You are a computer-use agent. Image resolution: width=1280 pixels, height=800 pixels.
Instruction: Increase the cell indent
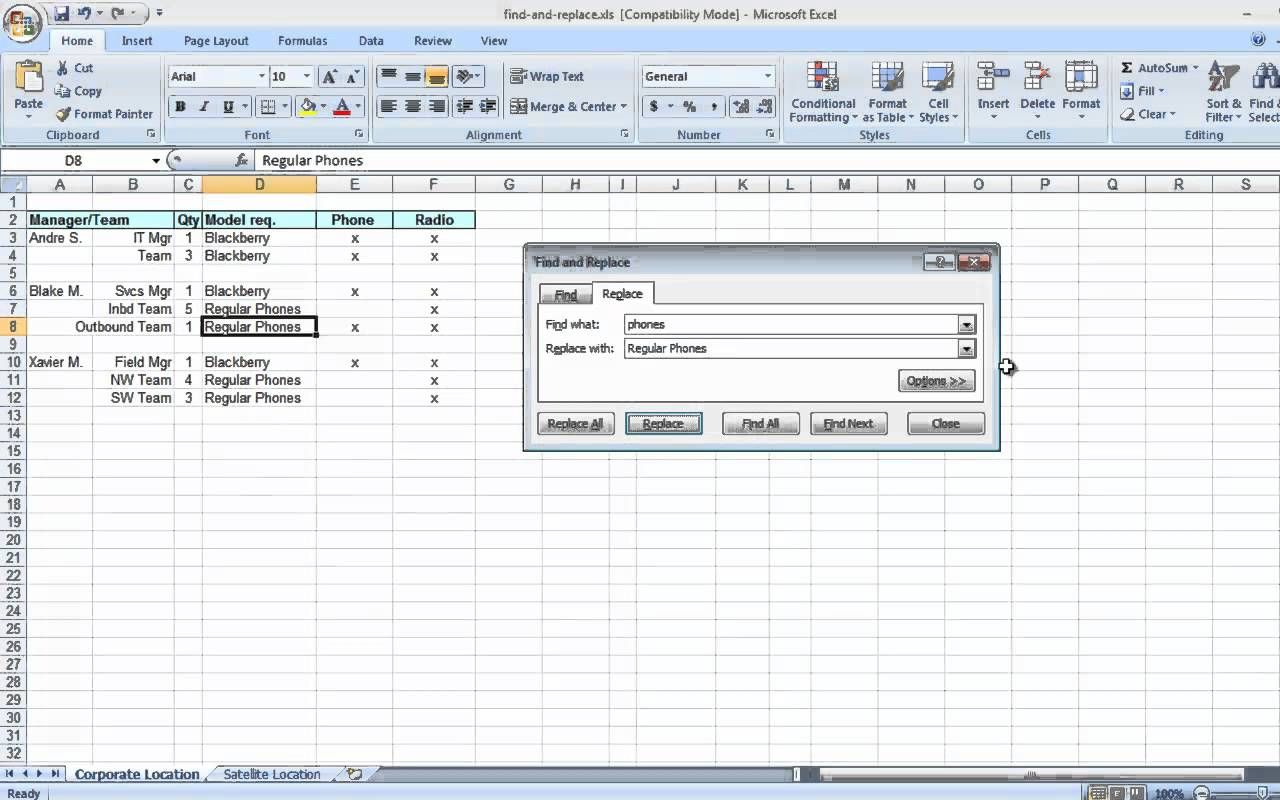click(486, 106)
